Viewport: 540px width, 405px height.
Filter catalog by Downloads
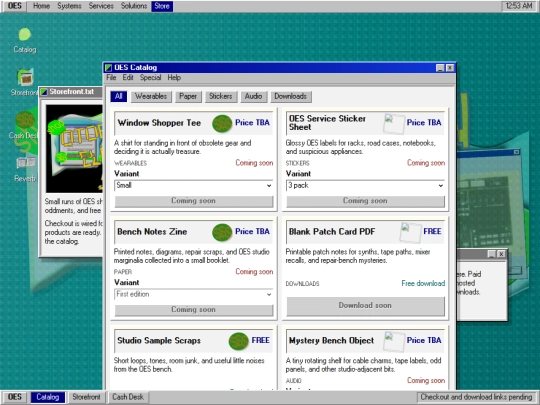(x=291, y=96)
